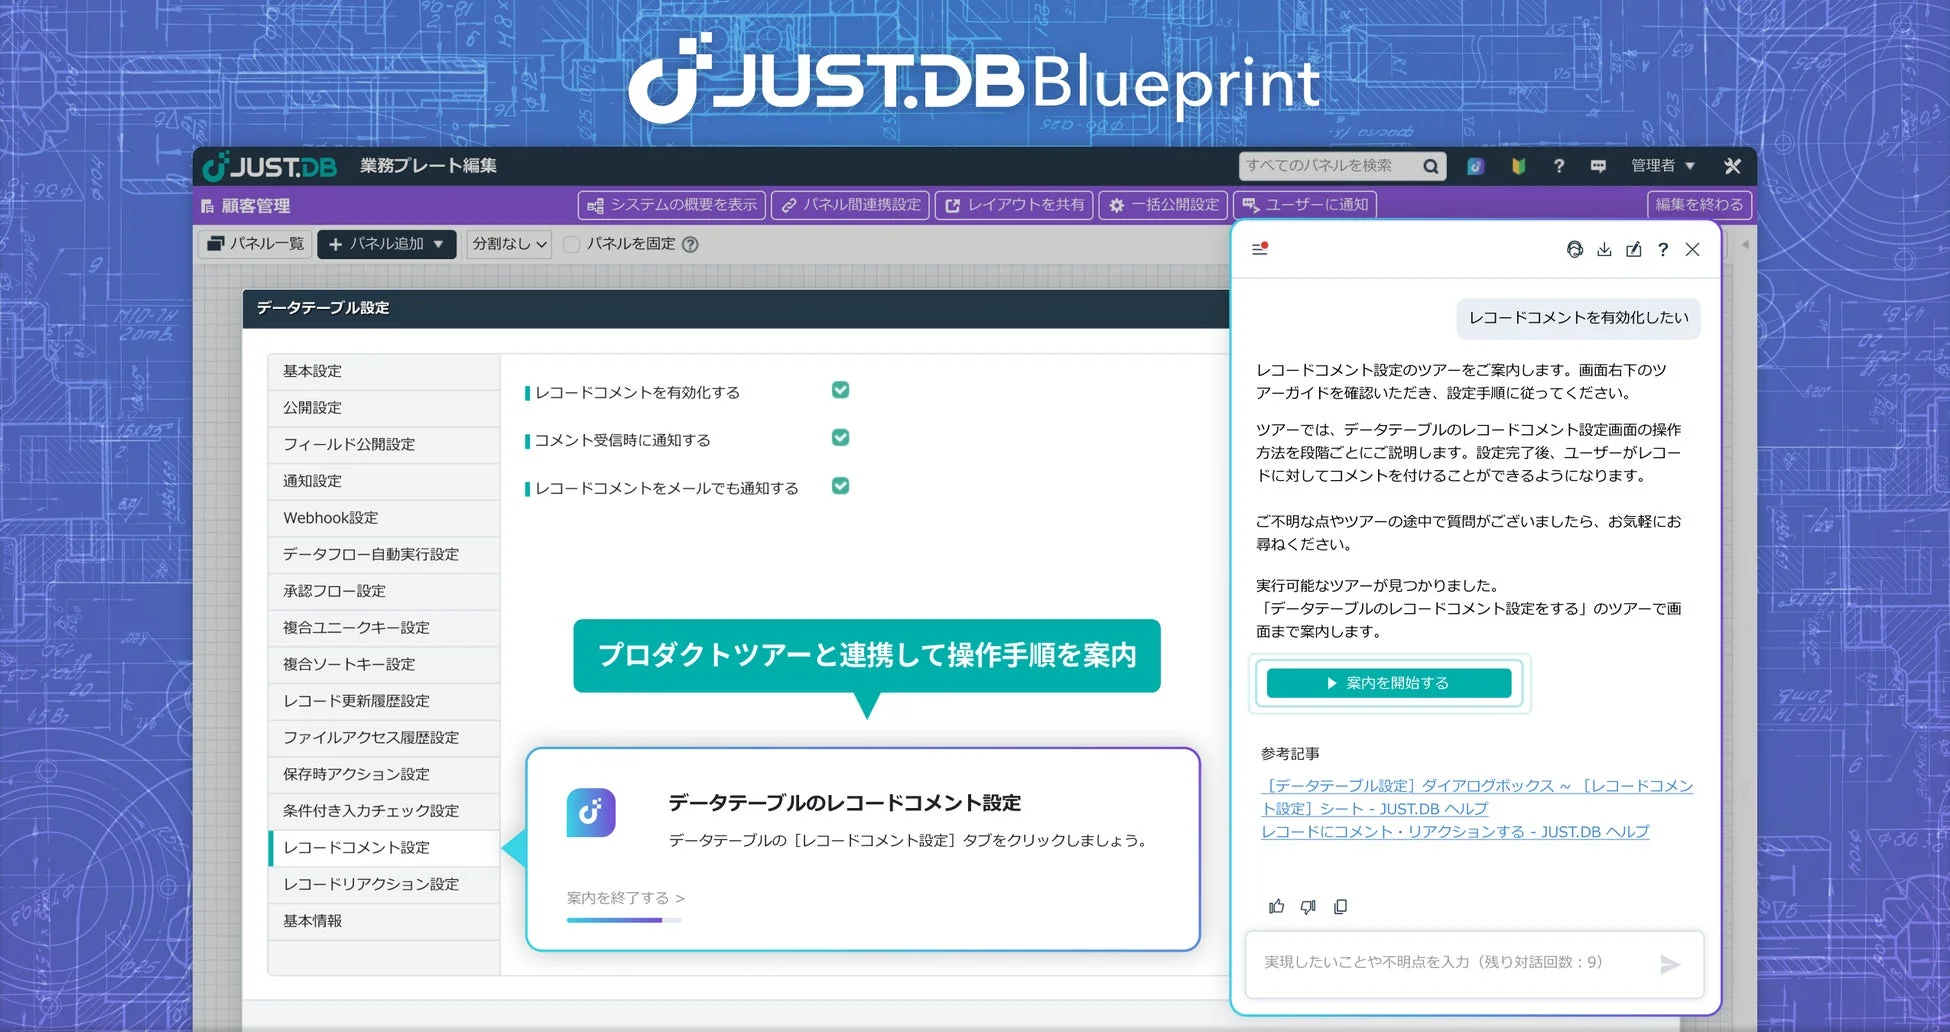Open パネル一覧 button

tap(255, 244)
